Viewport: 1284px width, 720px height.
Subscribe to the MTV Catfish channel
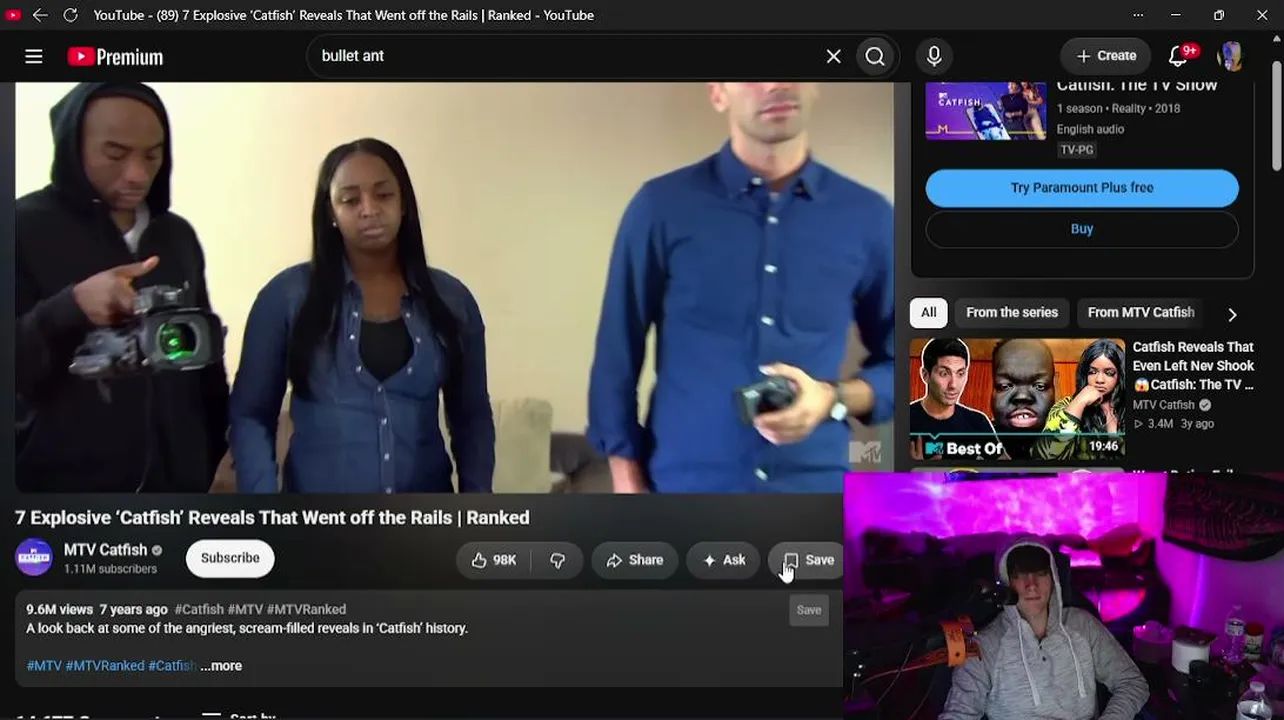pyautogui.click(x=230, y=558)
